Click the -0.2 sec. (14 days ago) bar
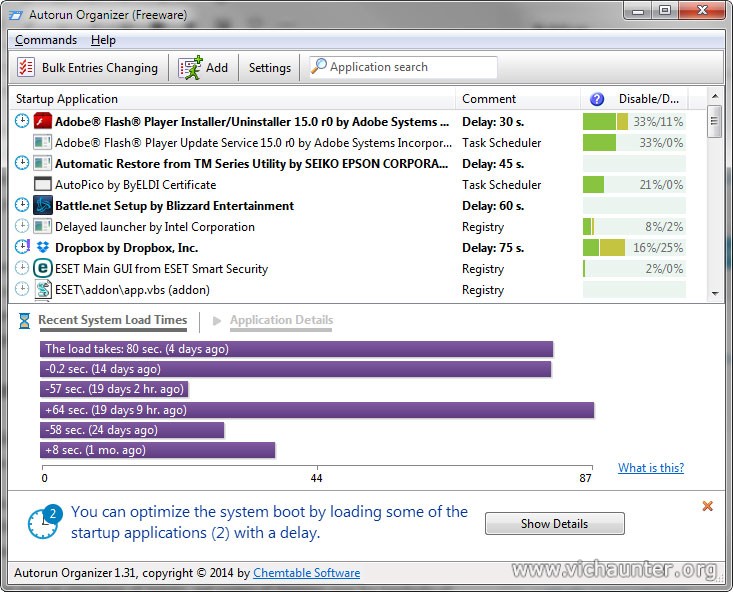This screenshot has height=592, width=733. (x=295, y=369)
